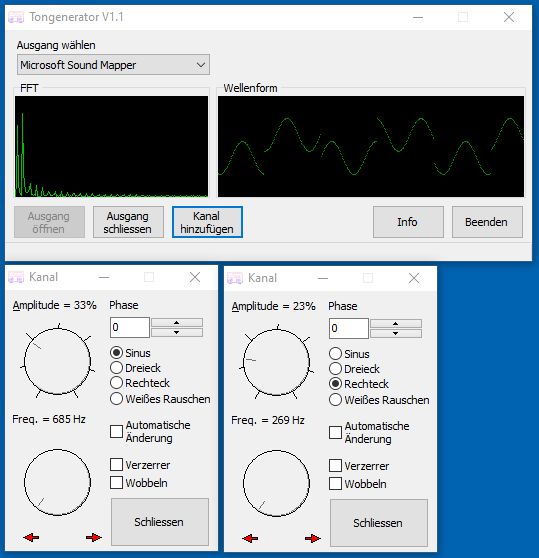This screenshot has height=558, width=539.
Task: Click red right arrow in 269 Hz channel
Action: pyautogui.click(x=313, y=538)
